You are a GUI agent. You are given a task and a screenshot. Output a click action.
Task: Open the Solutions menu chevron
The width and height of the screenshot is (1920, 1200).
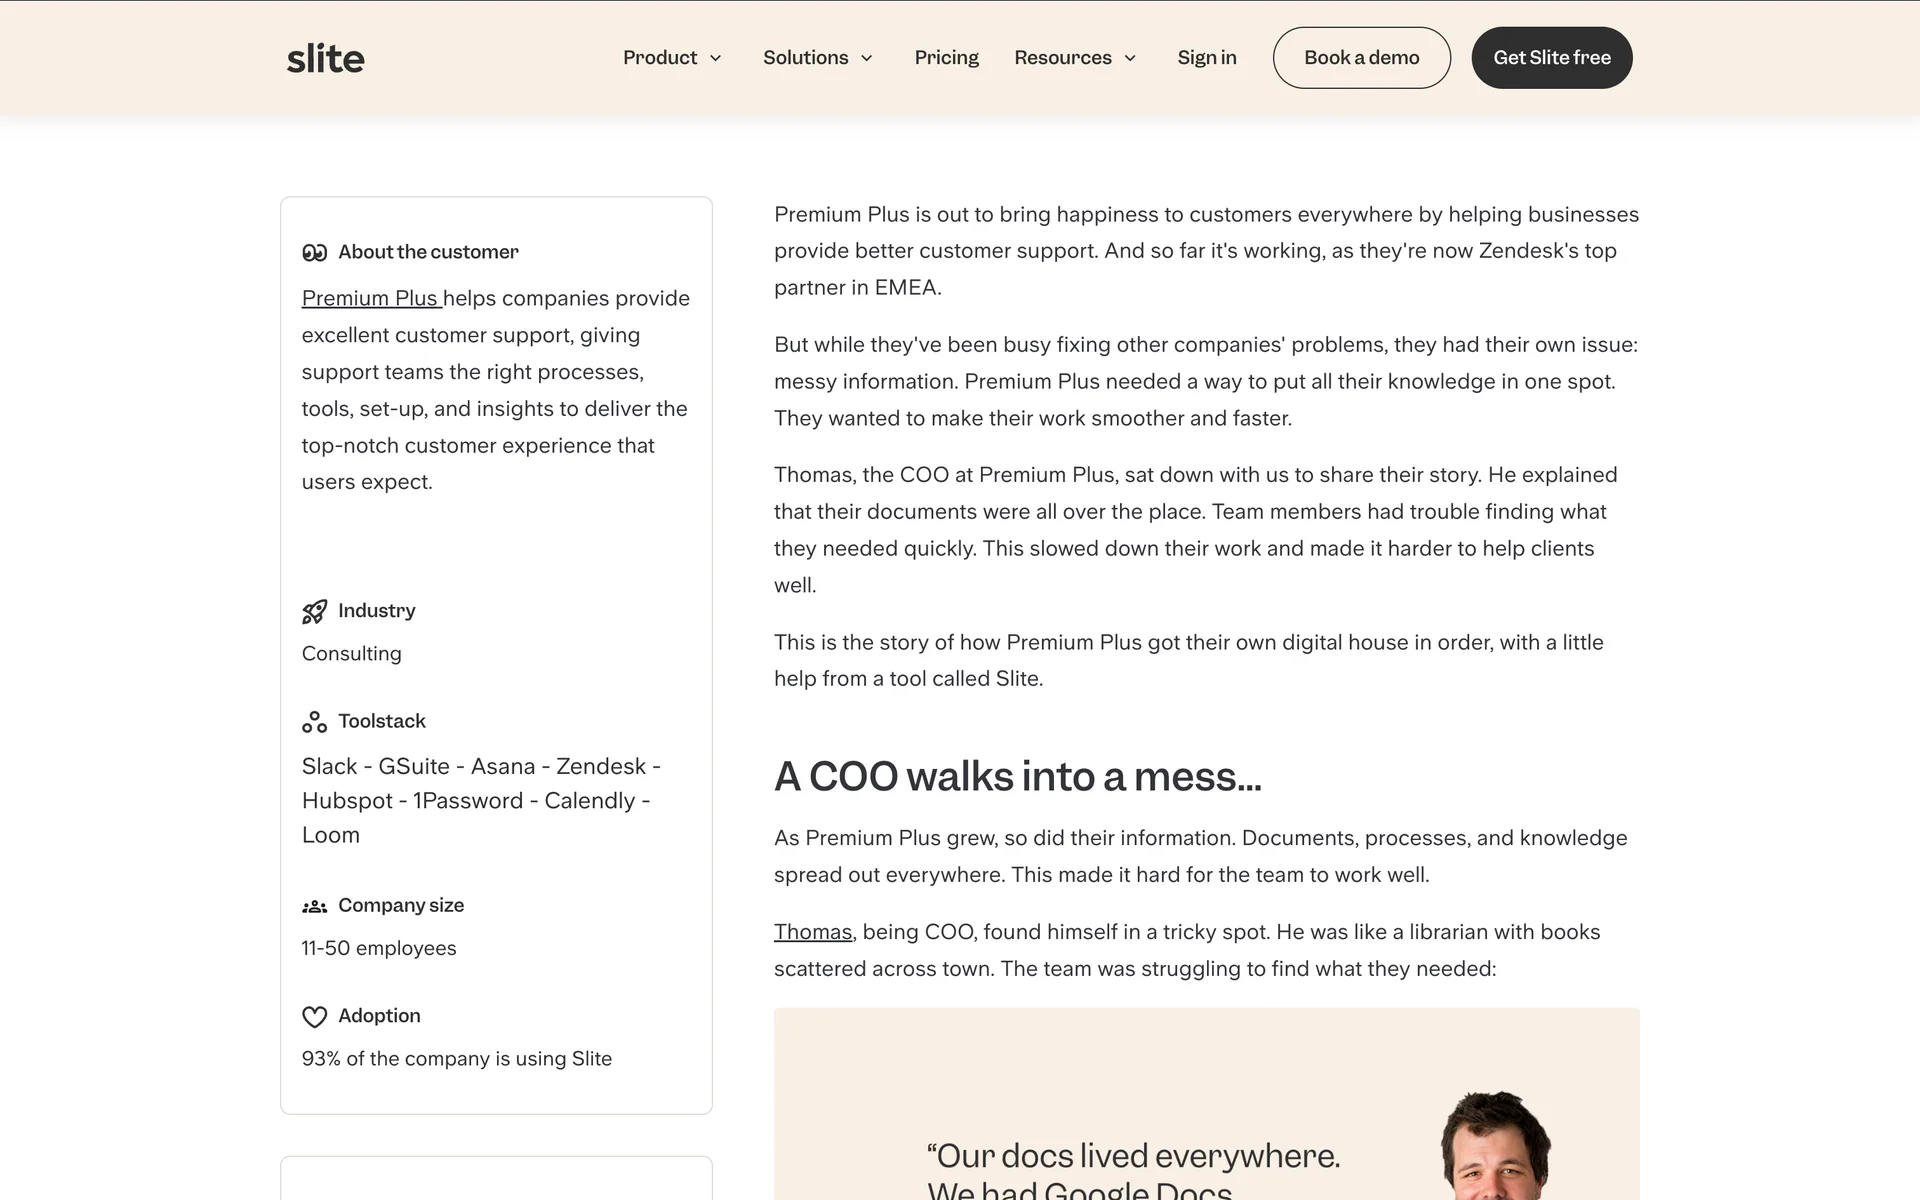[867, 58]
